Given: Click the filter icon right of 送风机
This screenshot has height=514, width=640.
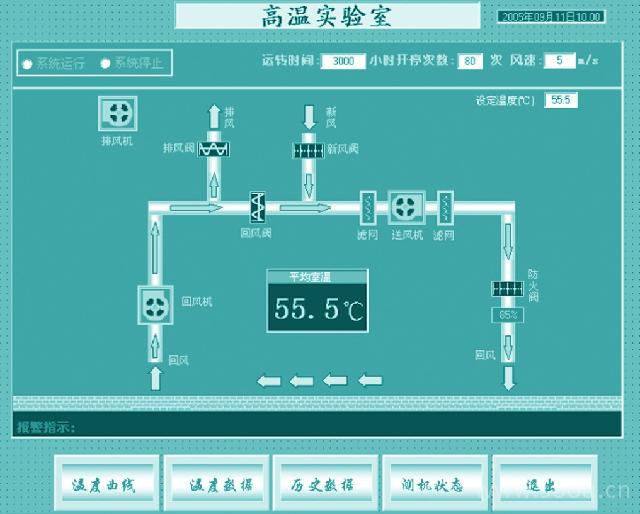Looking at the screenshot, I should pos(445,207).
